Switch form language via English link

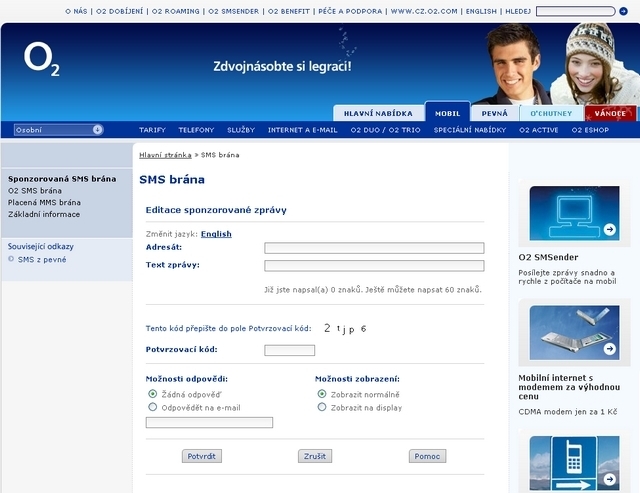pyautogui.click(x=216, y=234)
